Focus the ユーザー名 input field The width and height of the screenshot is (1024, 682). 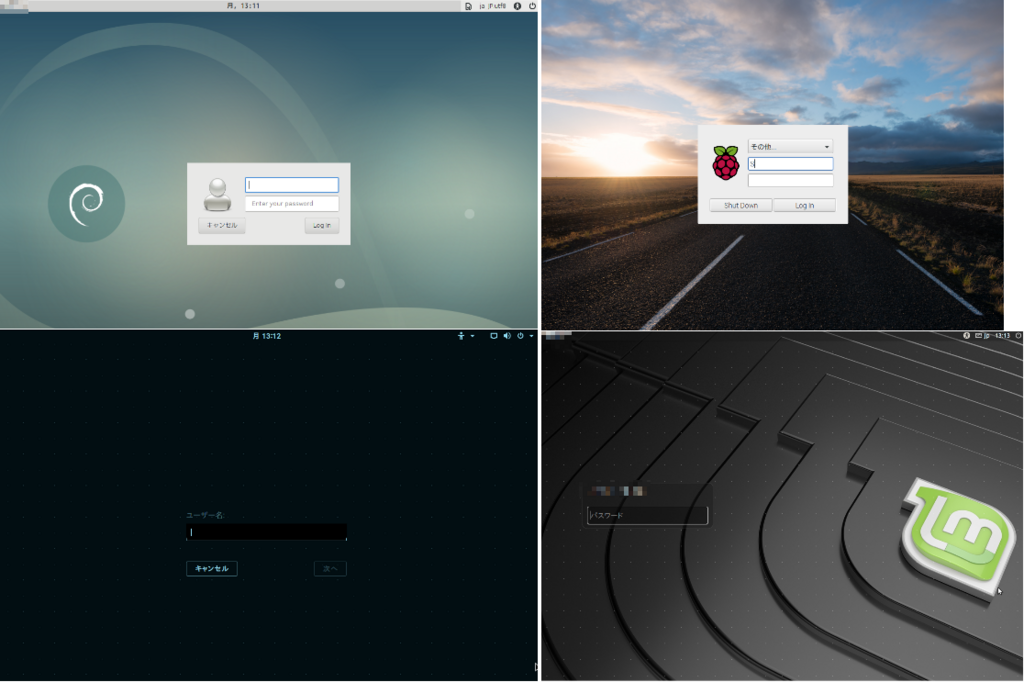click(x=266, y=532)
